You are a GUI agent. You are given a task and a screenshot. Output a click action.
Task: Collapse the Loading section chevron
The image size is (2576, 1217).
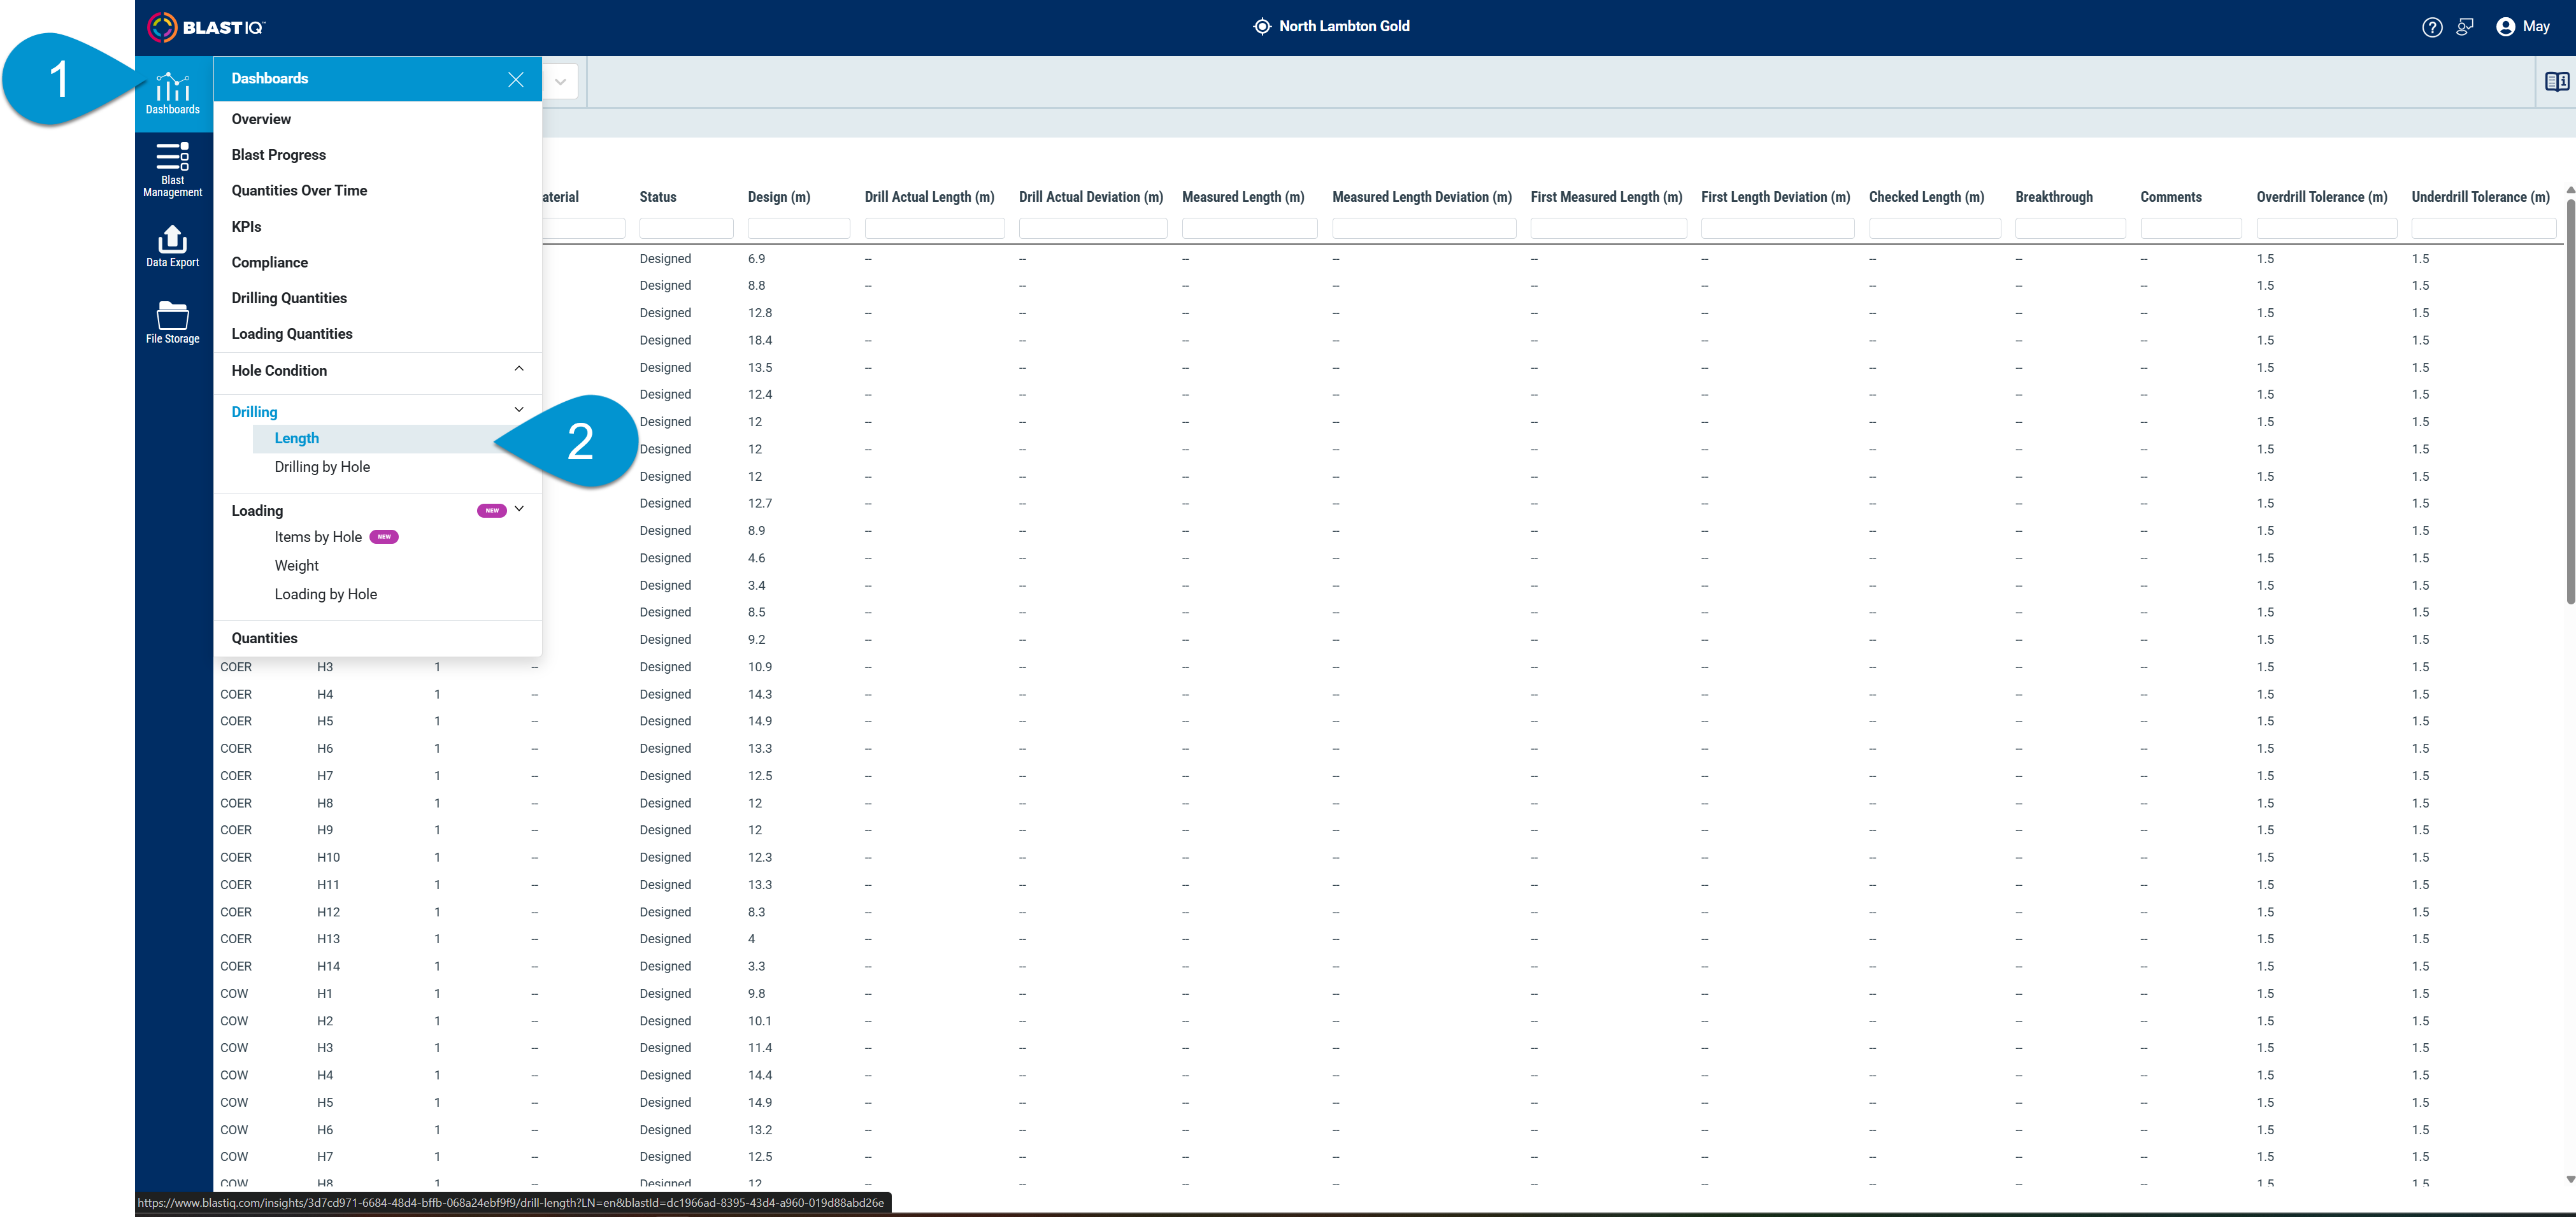coord(519,509)
